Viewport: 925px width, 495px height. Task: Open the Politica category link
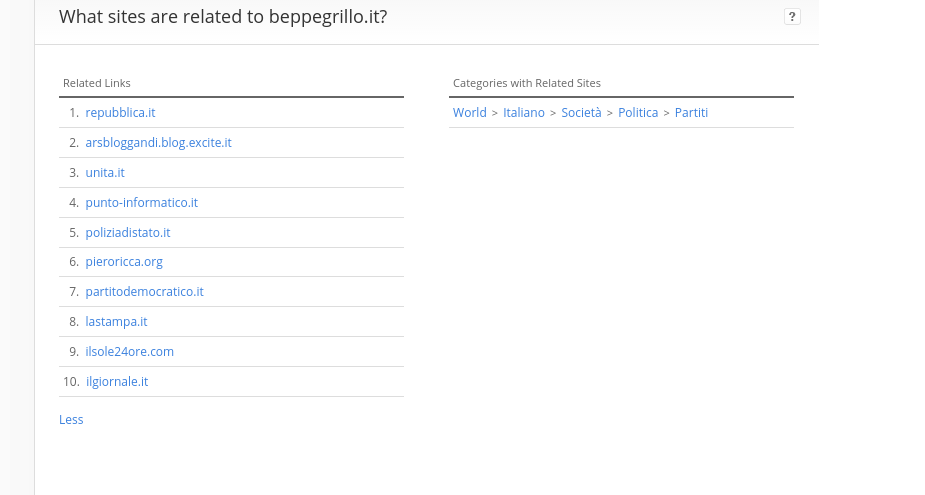pos(638,113)
